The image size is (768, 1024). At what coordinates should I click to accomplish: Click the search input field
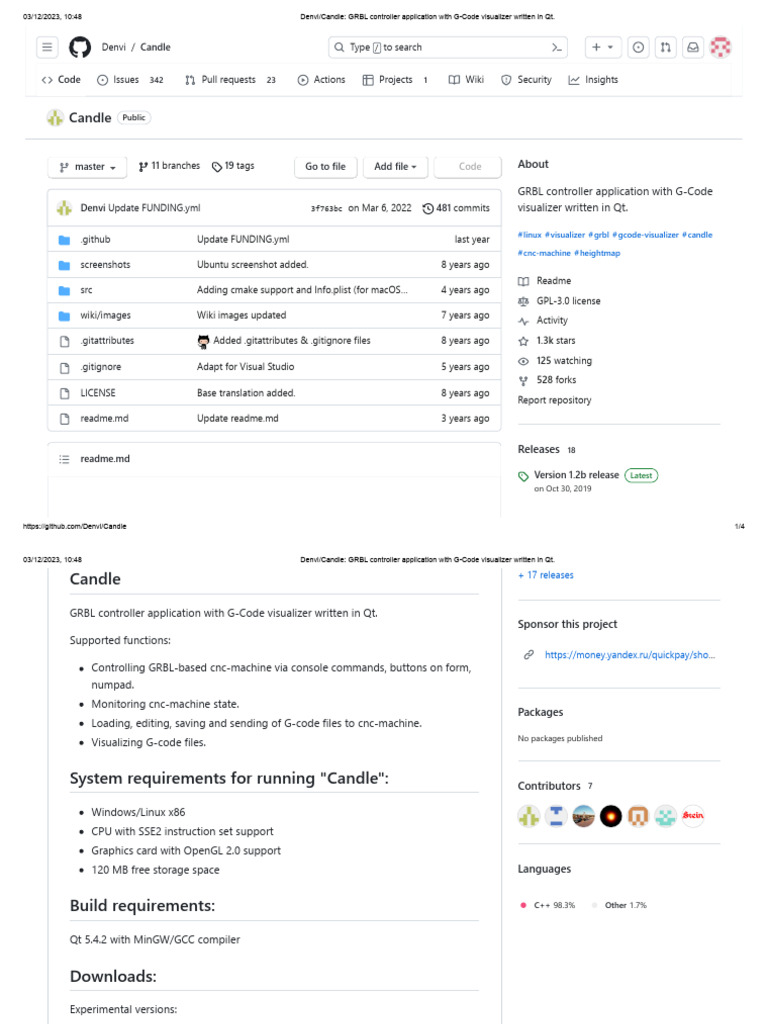pos(440,47)
